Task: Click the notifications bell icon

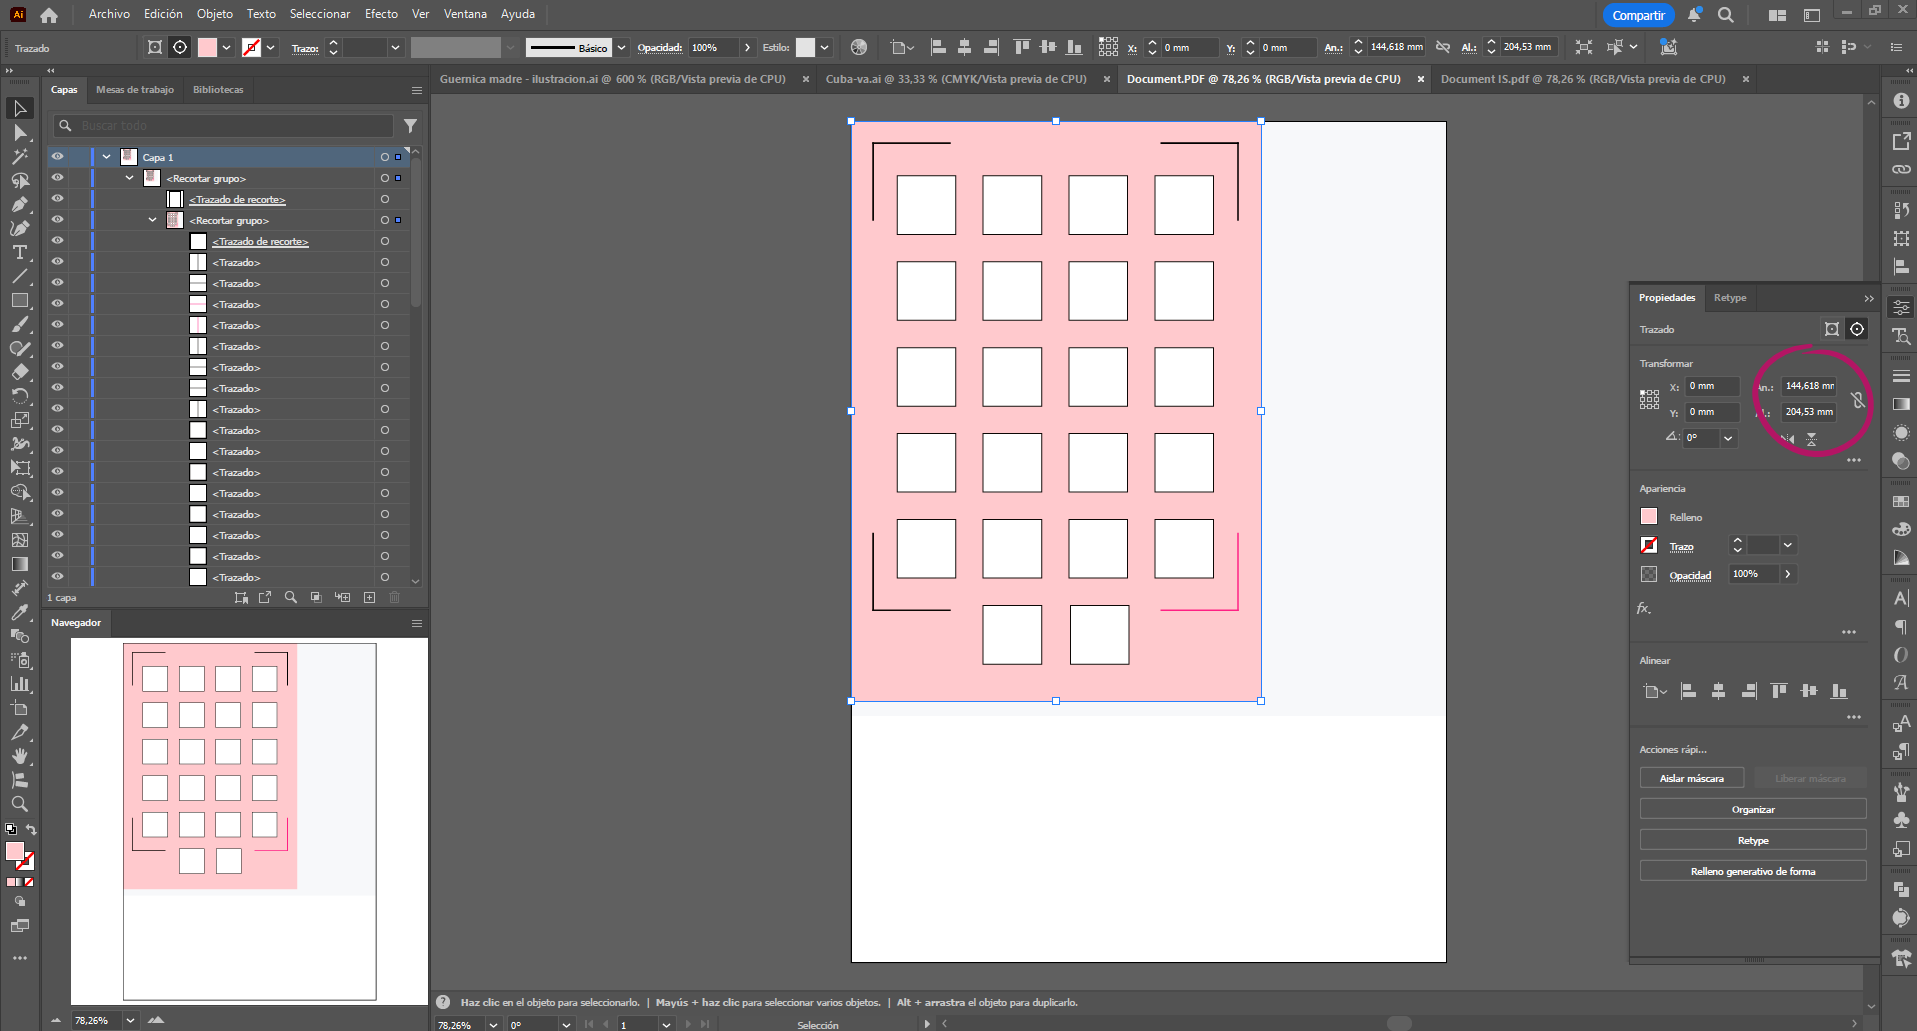Action: click(1694, 15)
